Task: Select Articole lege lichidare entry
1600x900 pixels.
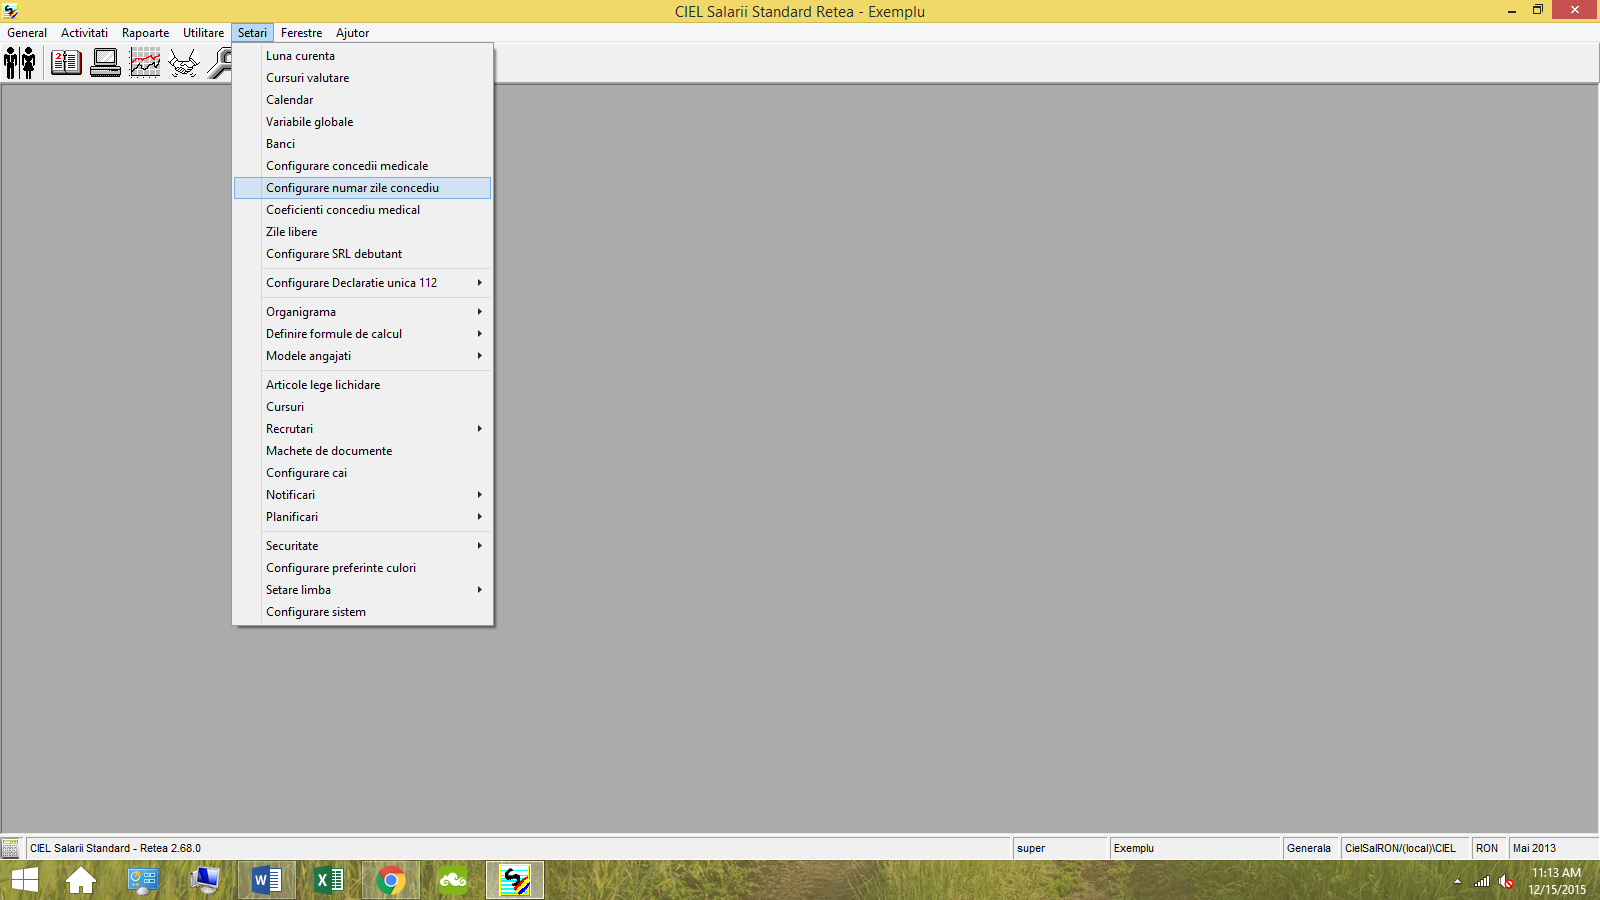Action: 362,385
